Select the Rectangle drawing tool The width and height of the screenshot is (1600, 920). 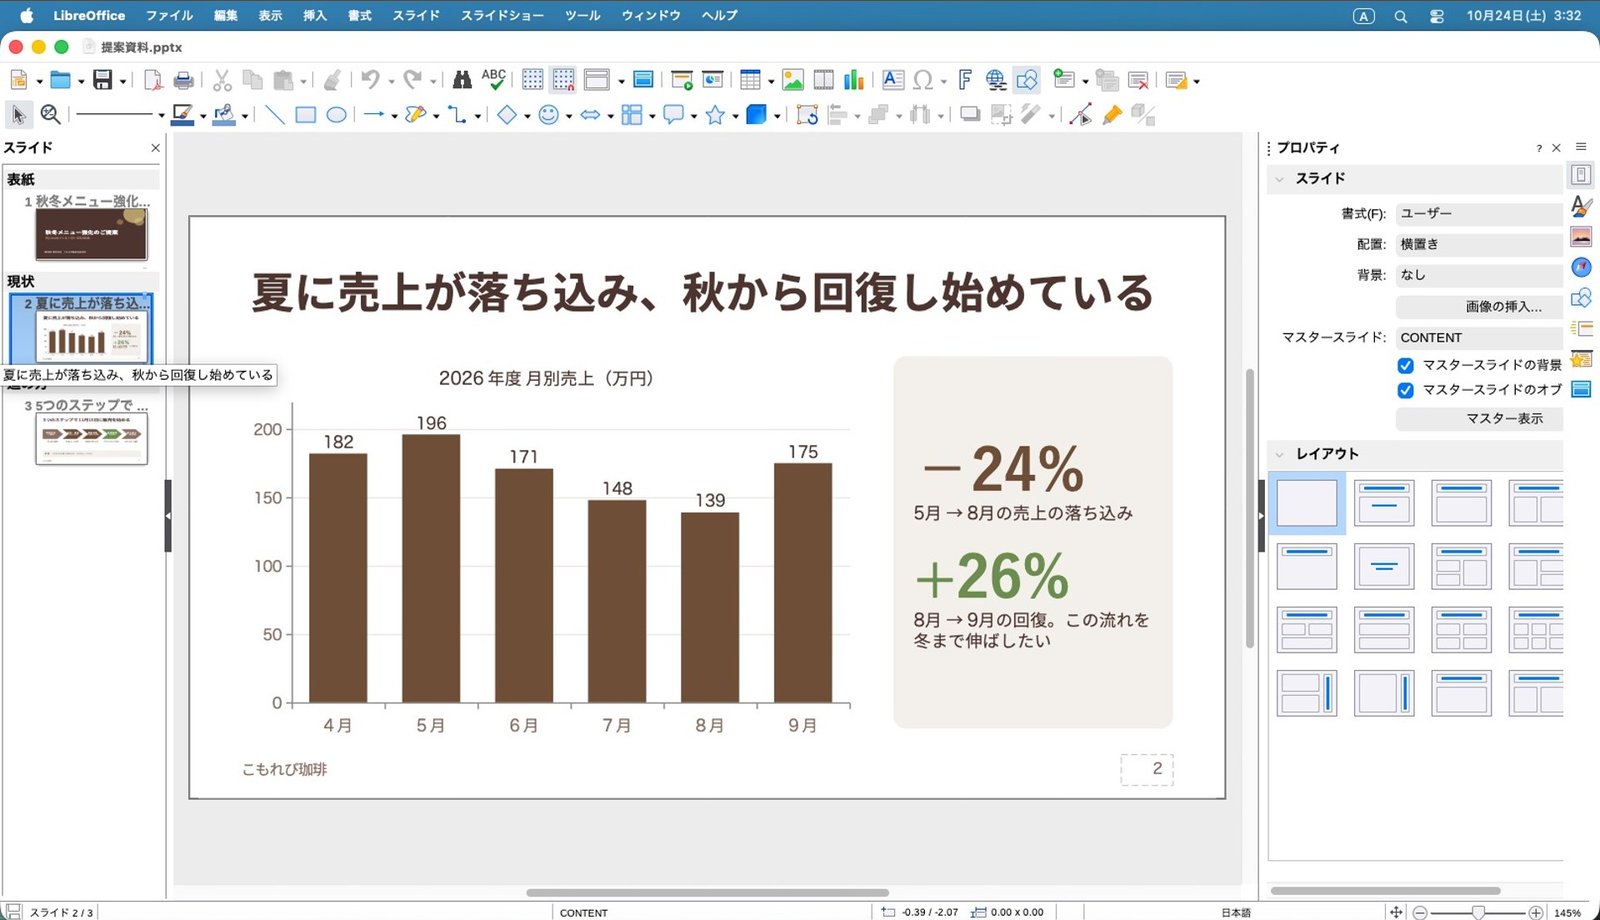306,115
